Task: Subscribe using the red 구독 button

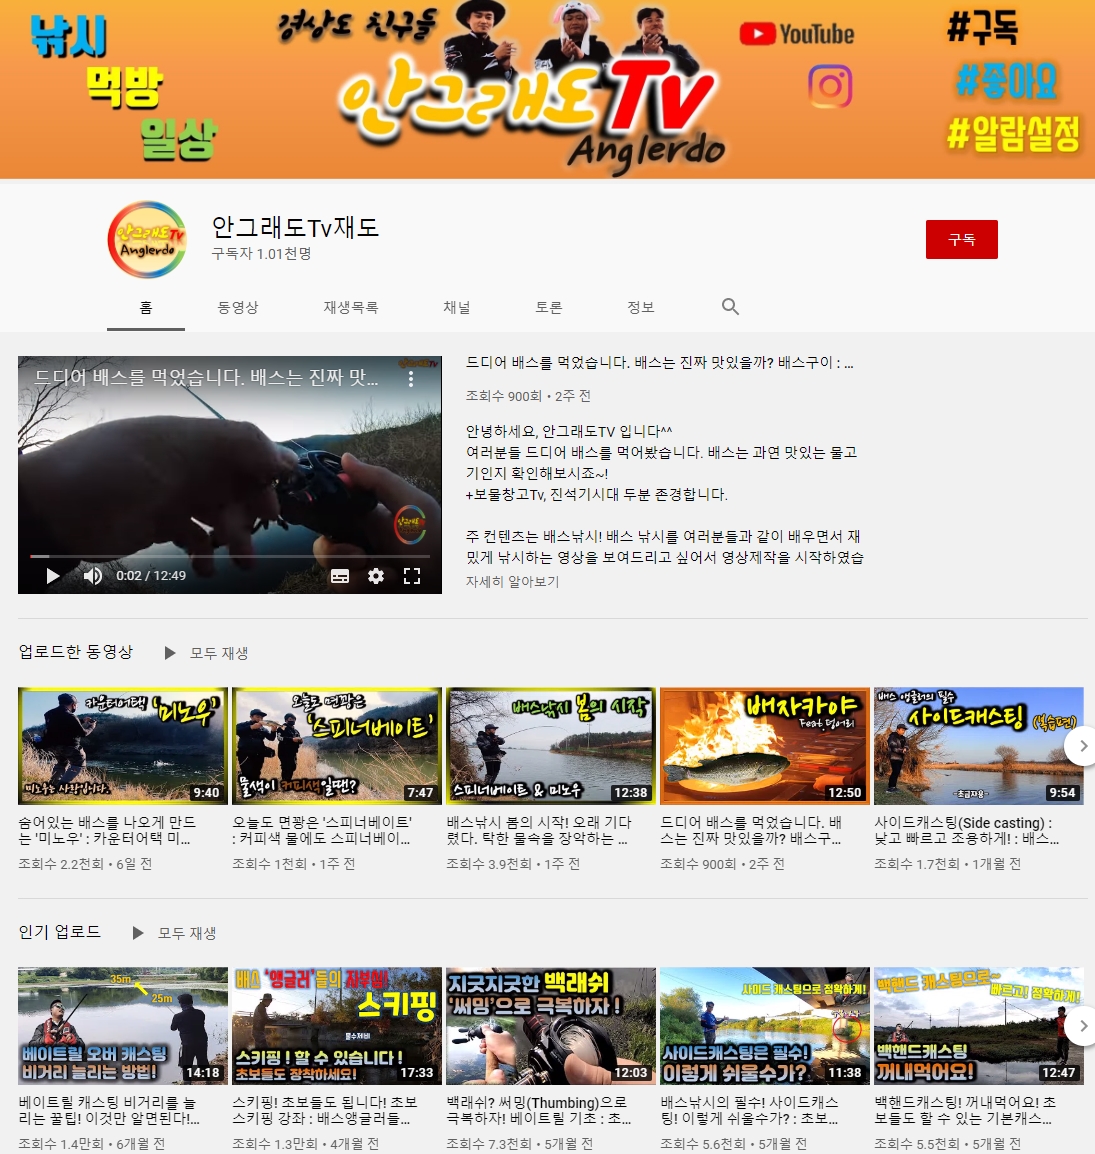Action: point(961,240)
